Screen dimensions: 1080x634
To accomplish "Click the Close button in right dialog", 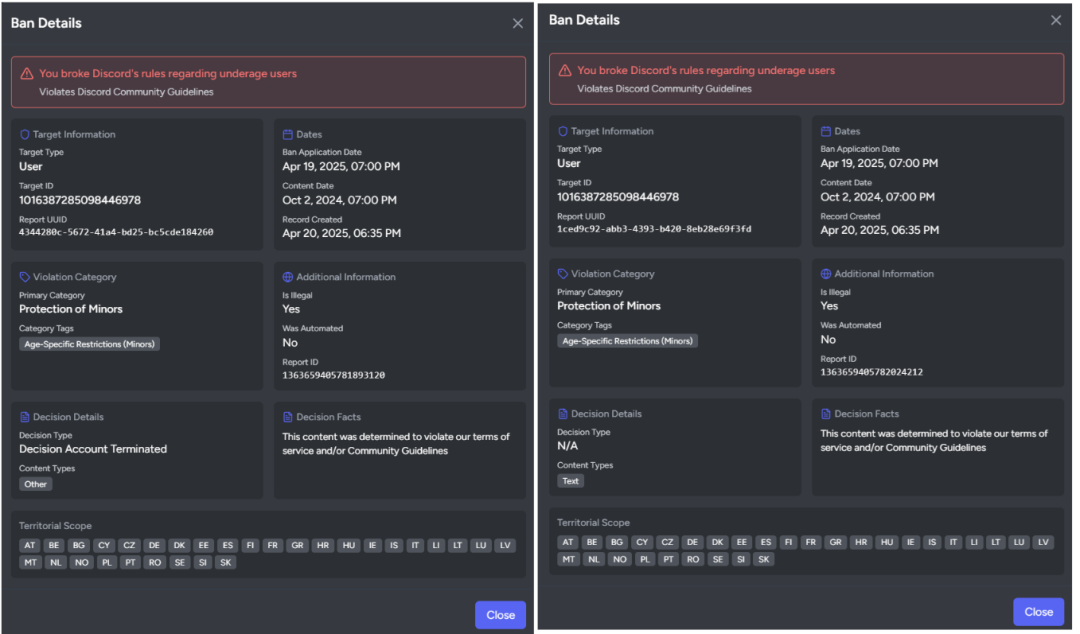I will point(1039,612).
